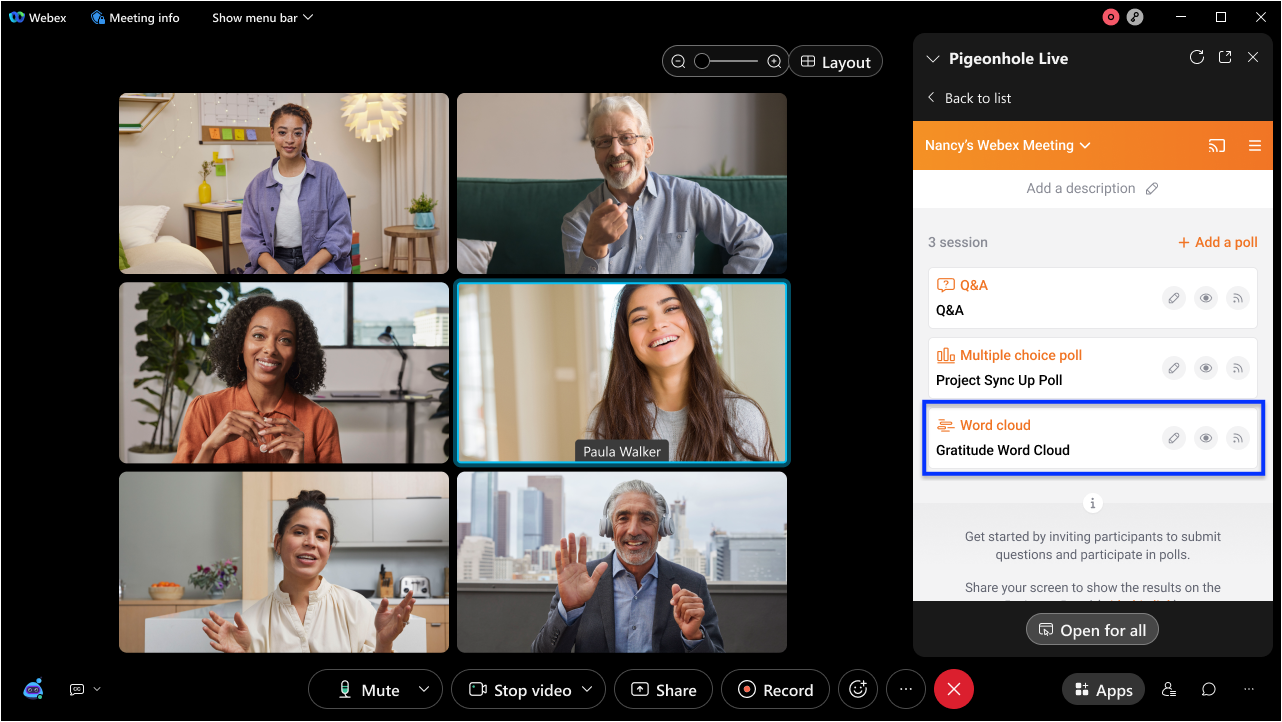Expand the Show menu bar dropdown
1282x722 pixels.
[x=262, y=17]
